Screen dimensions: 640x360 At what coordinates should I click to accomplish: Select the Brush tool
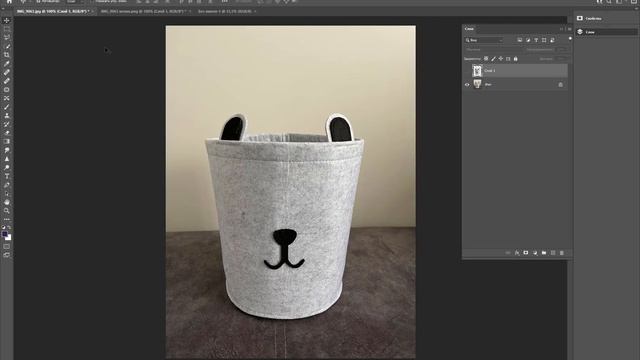(7, 107)
